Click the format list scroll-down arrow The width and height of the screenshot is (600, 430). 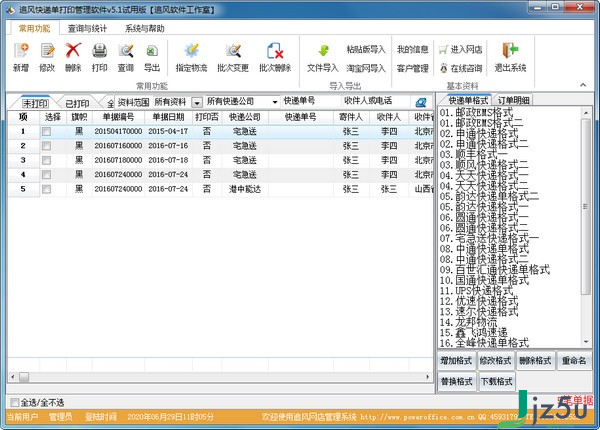coord(586,342)
